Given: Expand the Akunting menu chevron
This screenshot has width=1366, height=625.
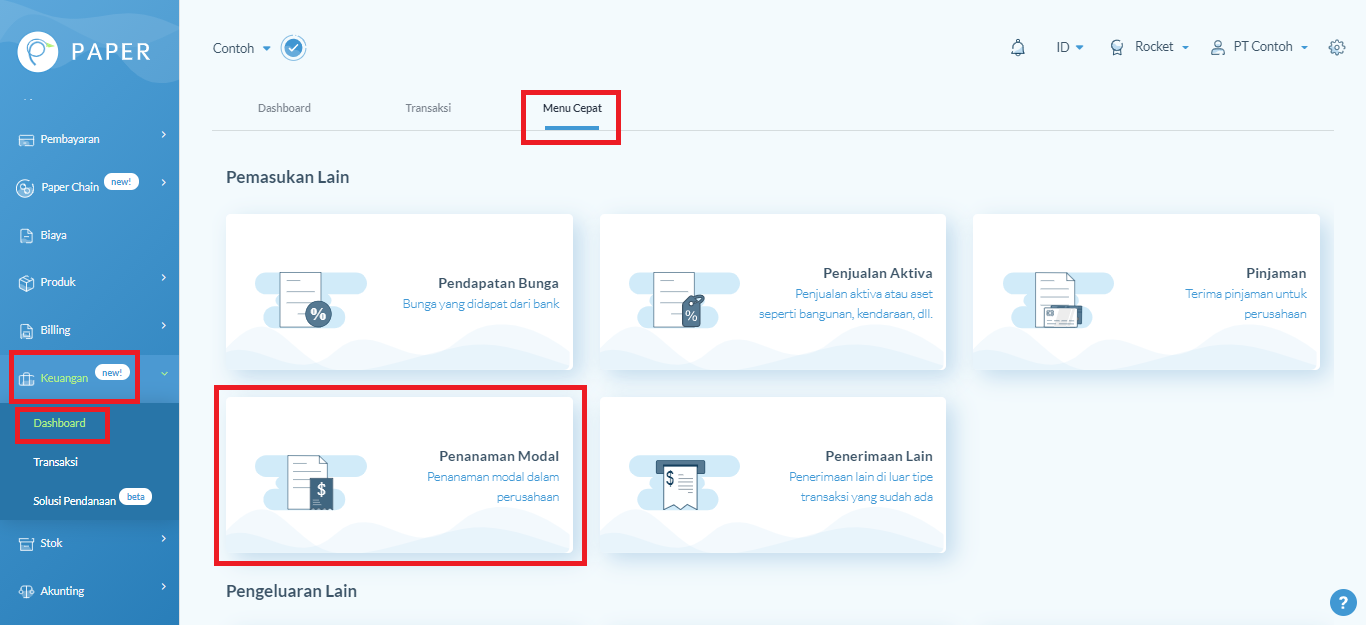Looking at the screenshot, I should point(163,586).
